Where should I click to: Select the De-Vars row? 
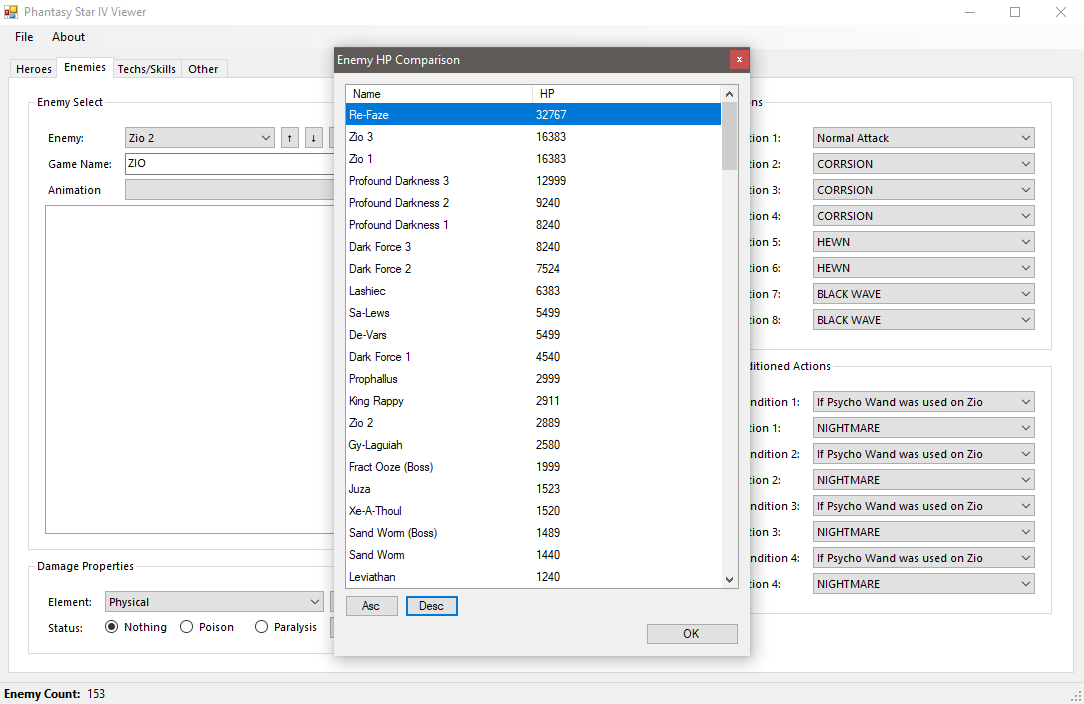click(x=533, y=335)
